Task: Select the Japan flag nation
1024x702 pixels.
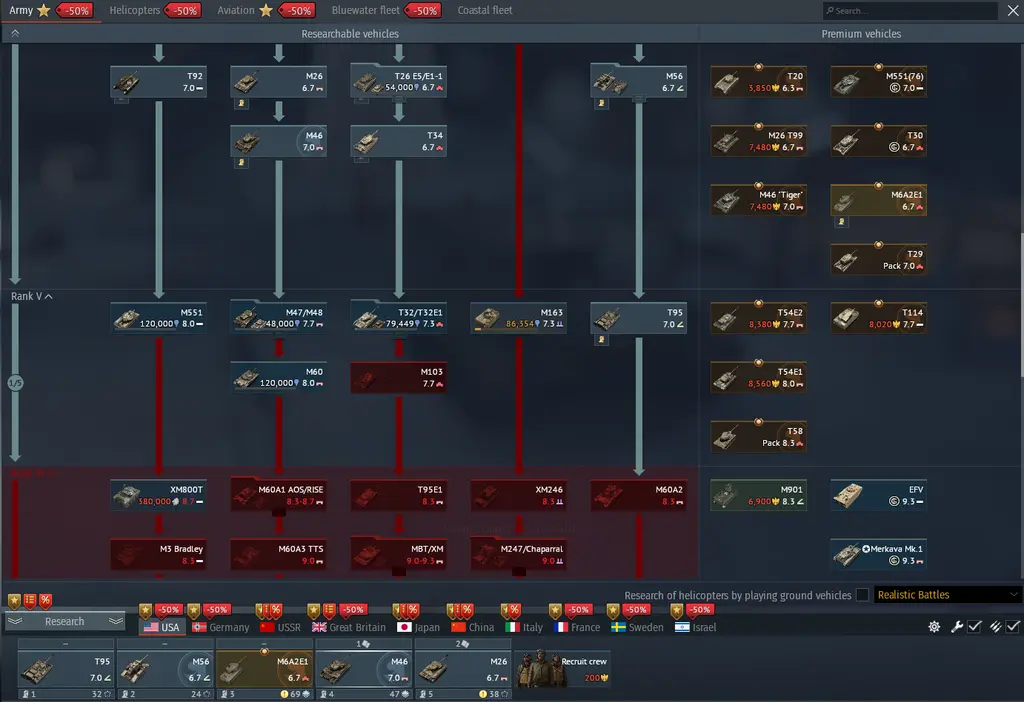Action: [x=405, y=627]
